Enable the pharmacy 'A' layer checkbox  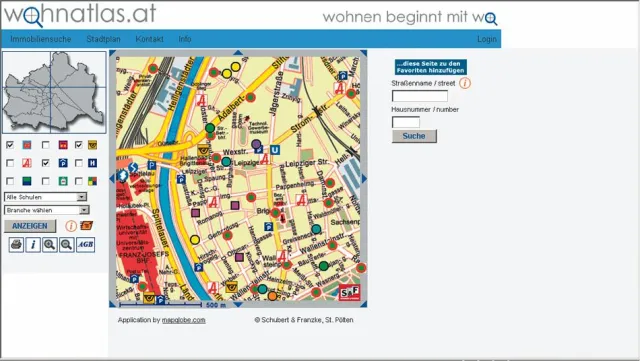coord(10,163)
